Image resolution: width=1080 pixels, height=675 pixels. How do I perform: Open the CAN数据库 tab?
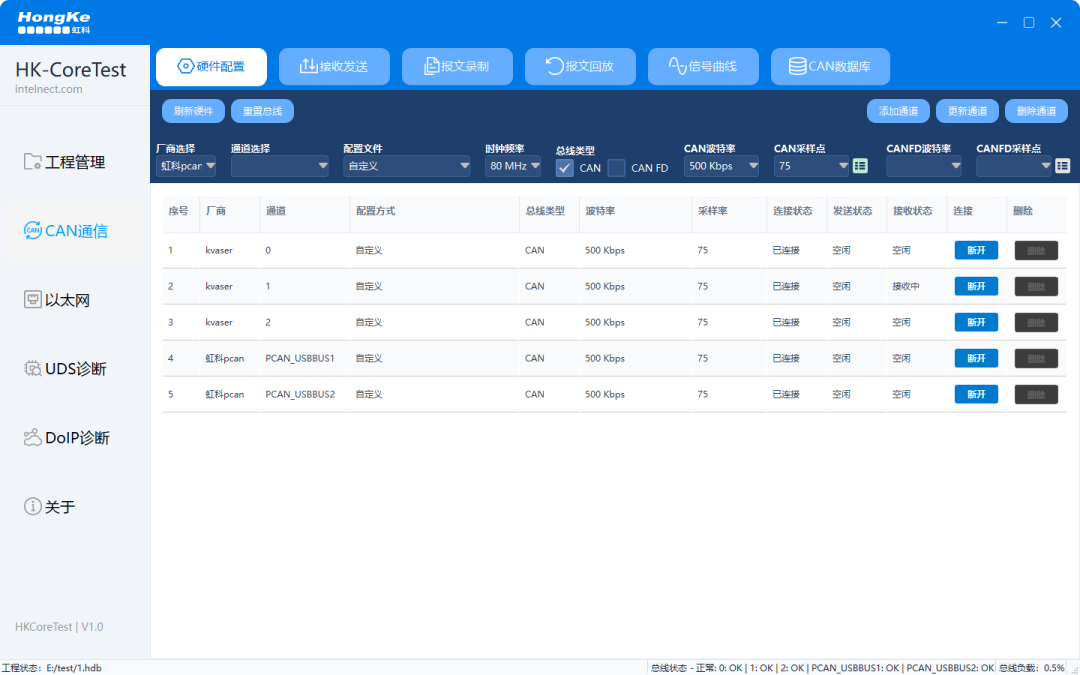tap(831, 67)
